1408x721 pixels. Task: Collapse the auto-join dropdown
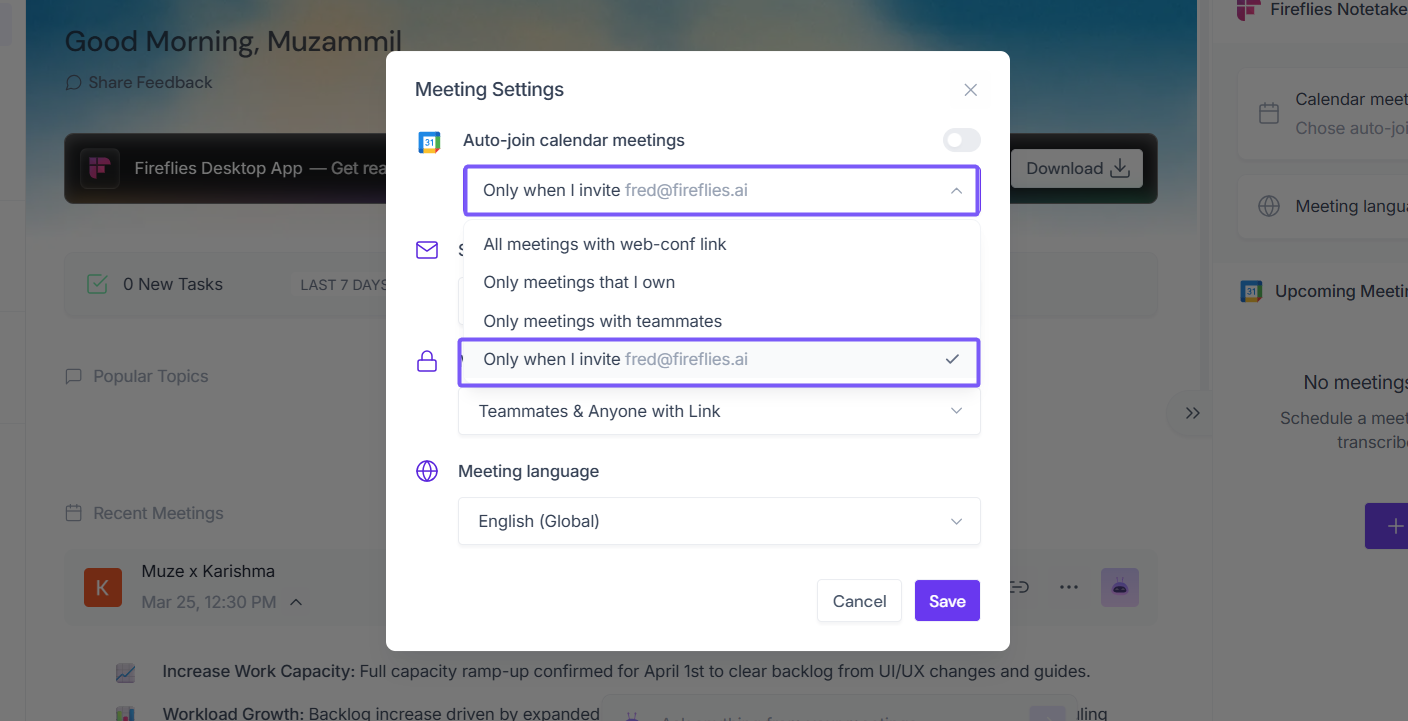click(x=956, y=190)
